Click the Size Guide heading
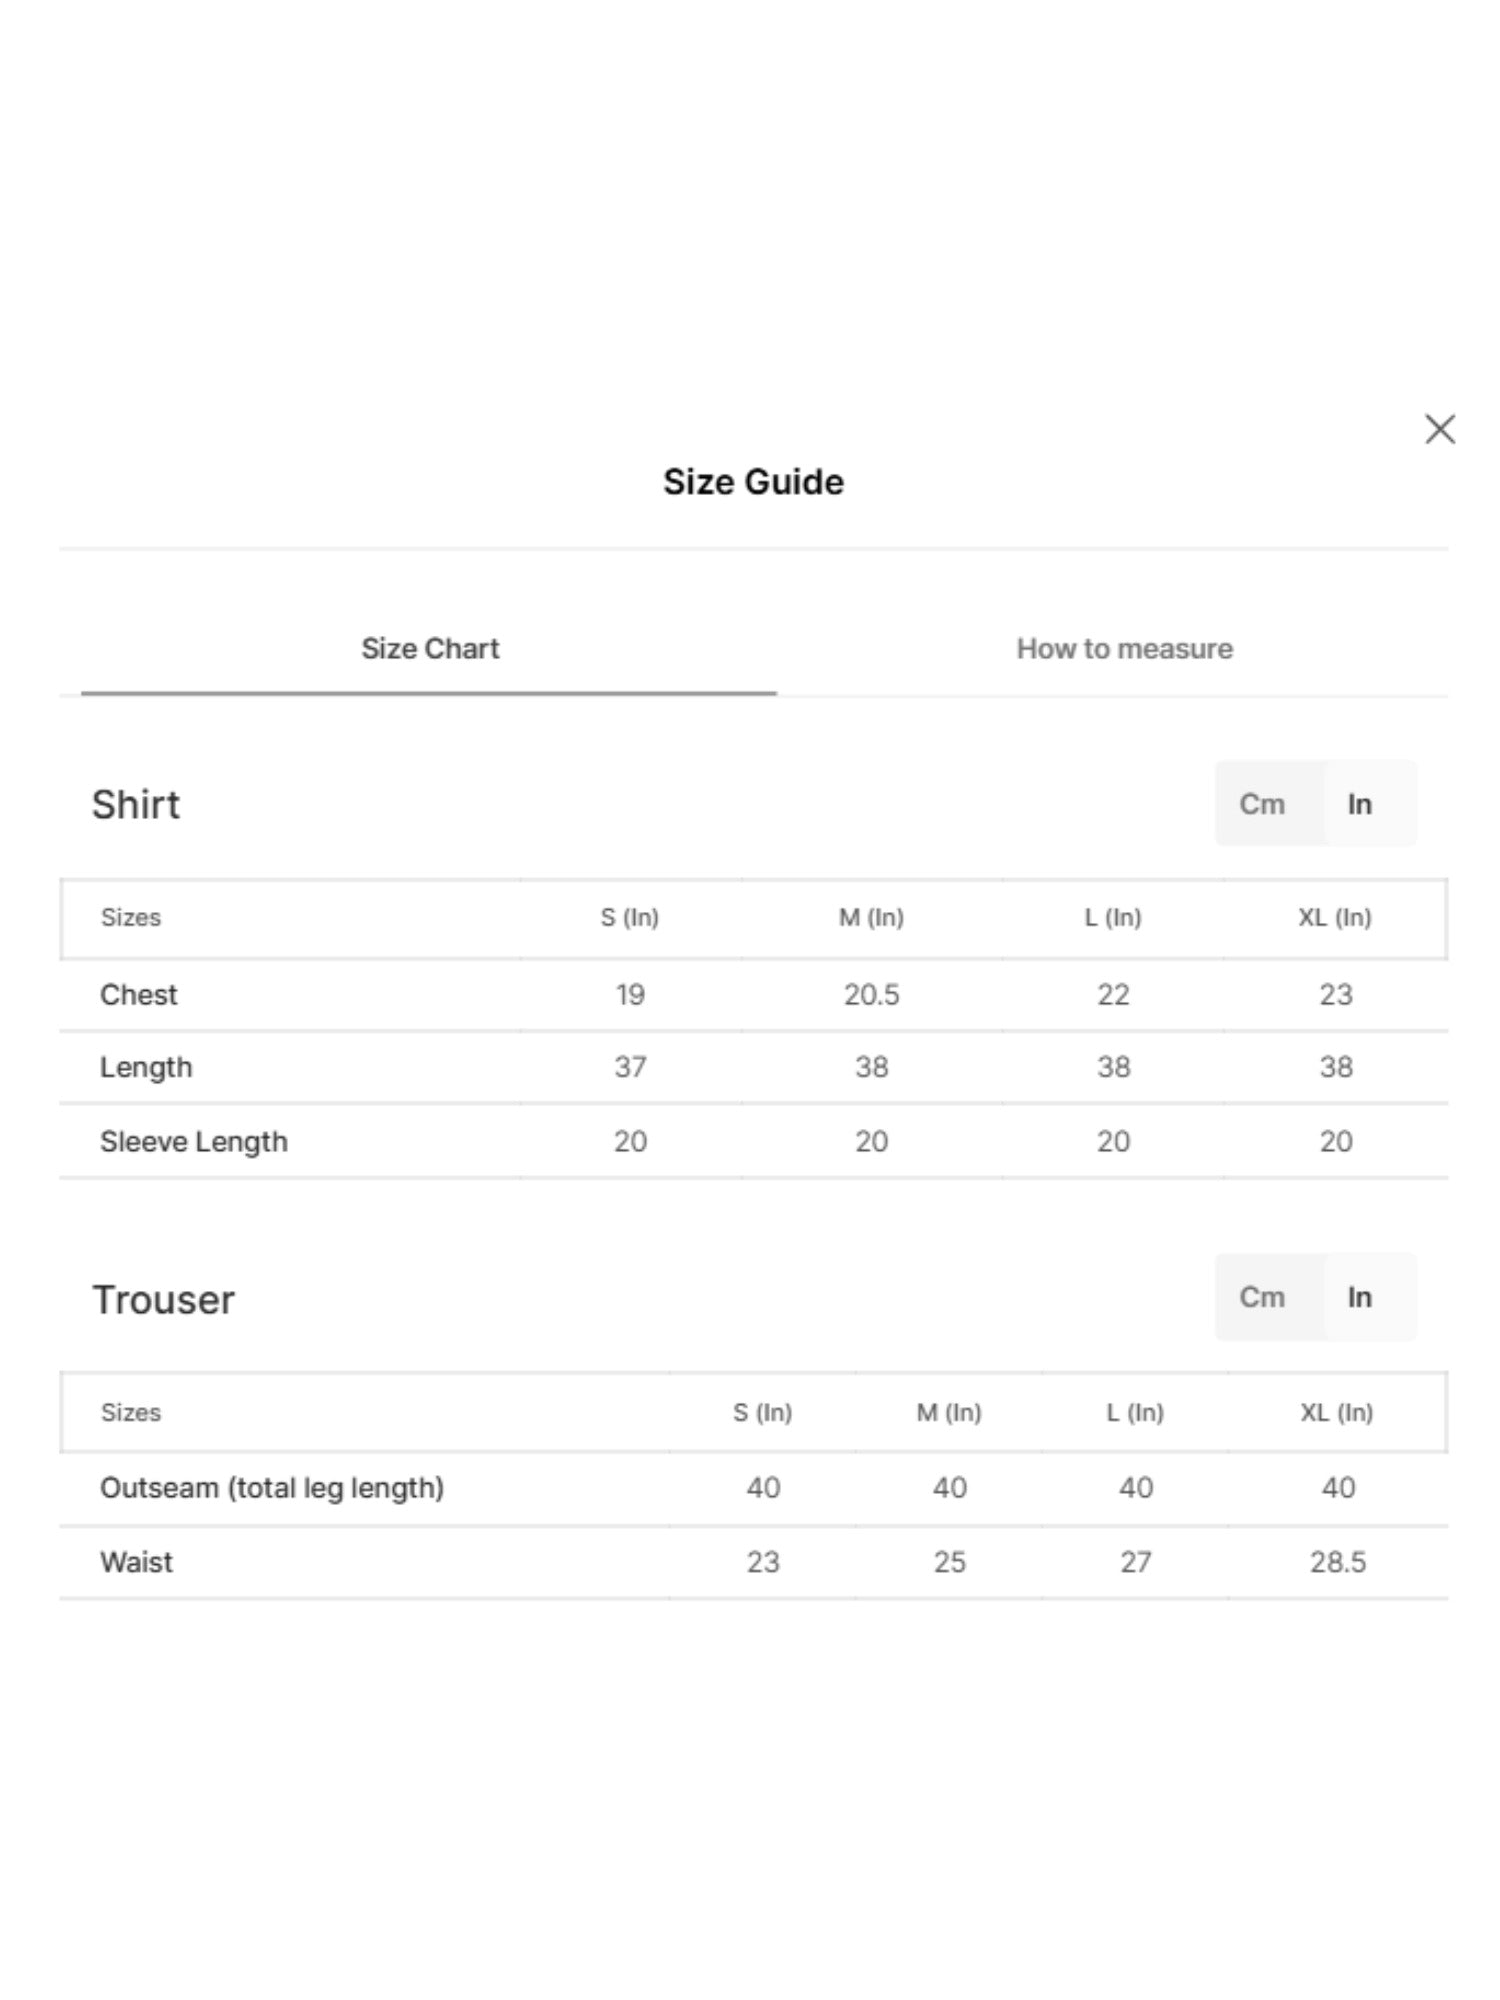 [x=753, y=481]
